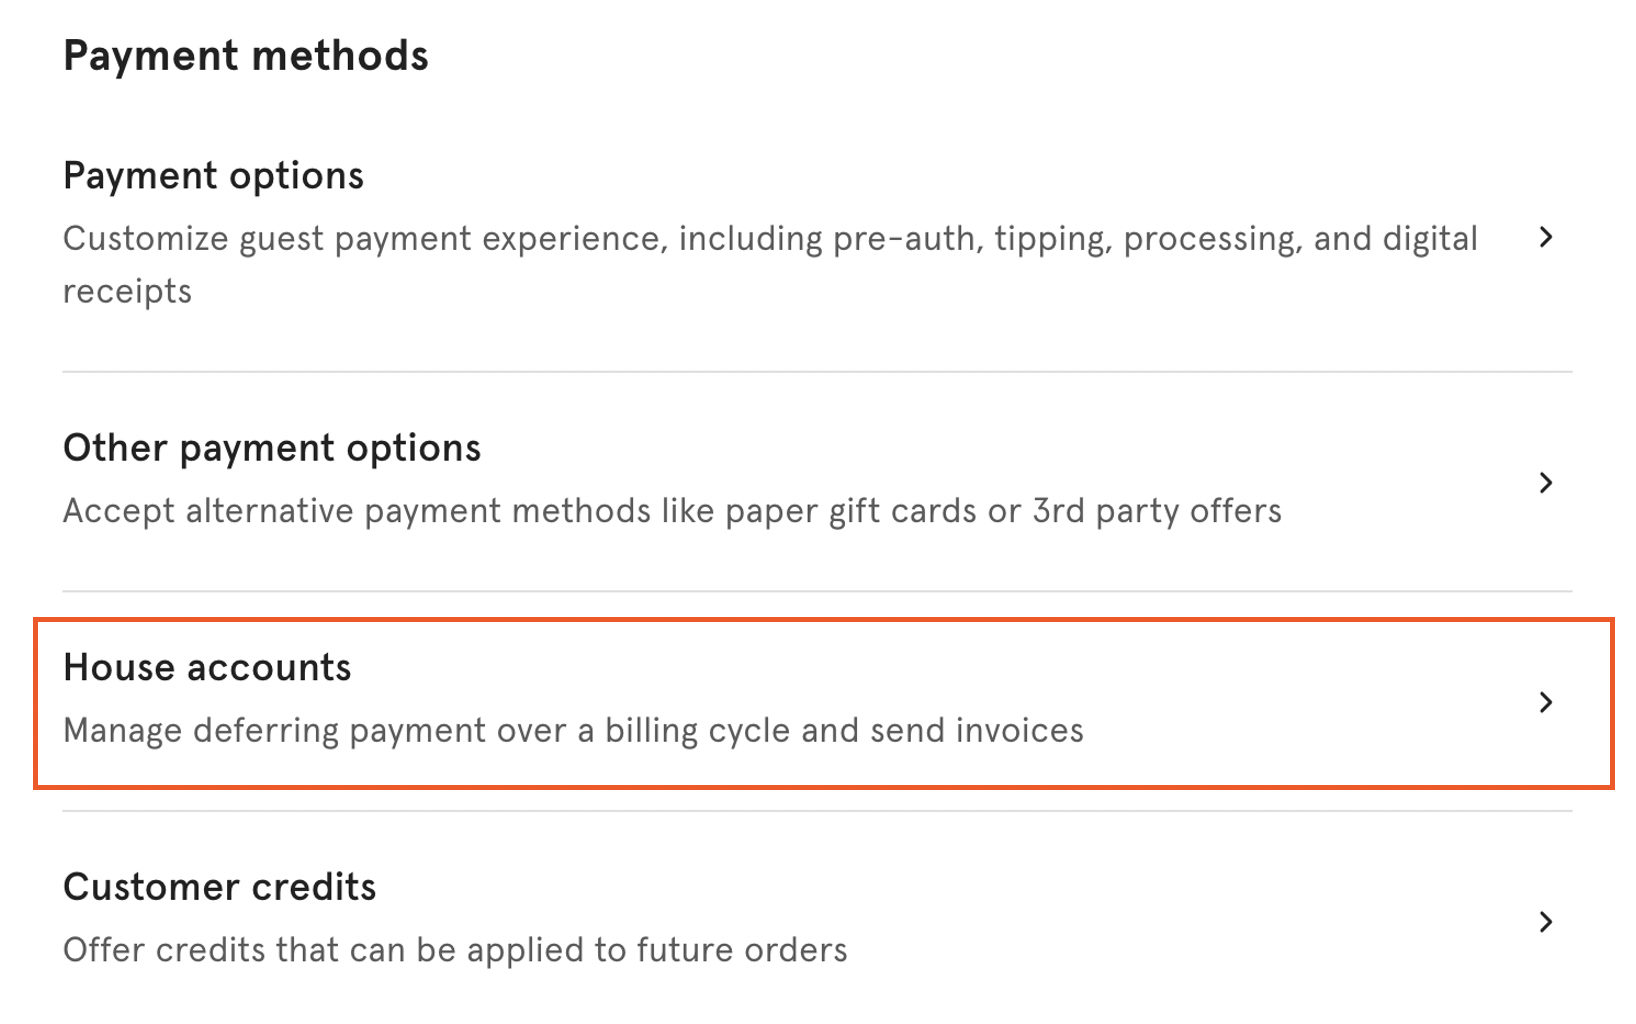The height and width of the screenshot is (1024, 1636).
Task: Click the Other payment options row title
Action: (271, 448)
